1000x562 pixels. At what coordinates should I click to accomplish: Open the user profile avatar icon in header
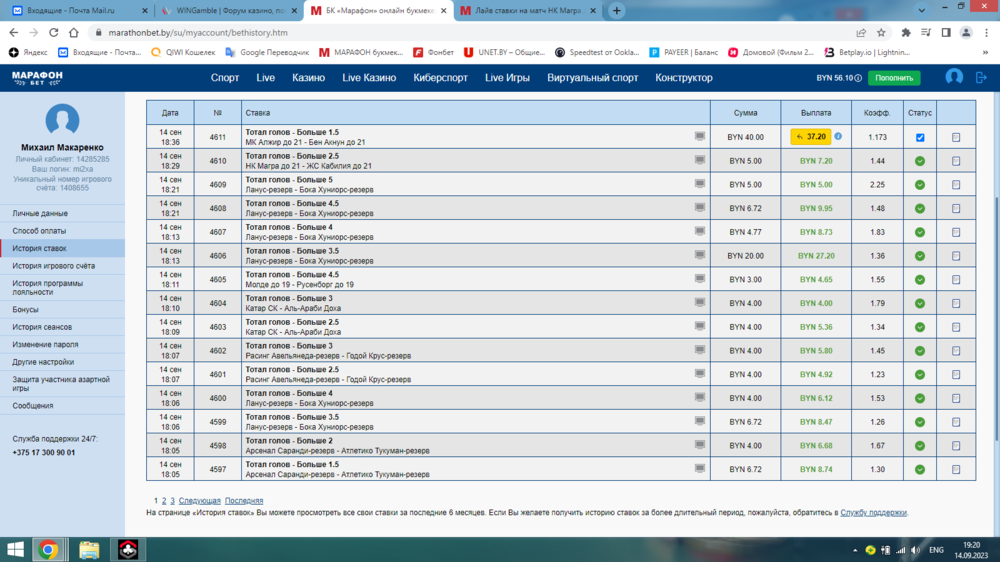pos(954,77)
